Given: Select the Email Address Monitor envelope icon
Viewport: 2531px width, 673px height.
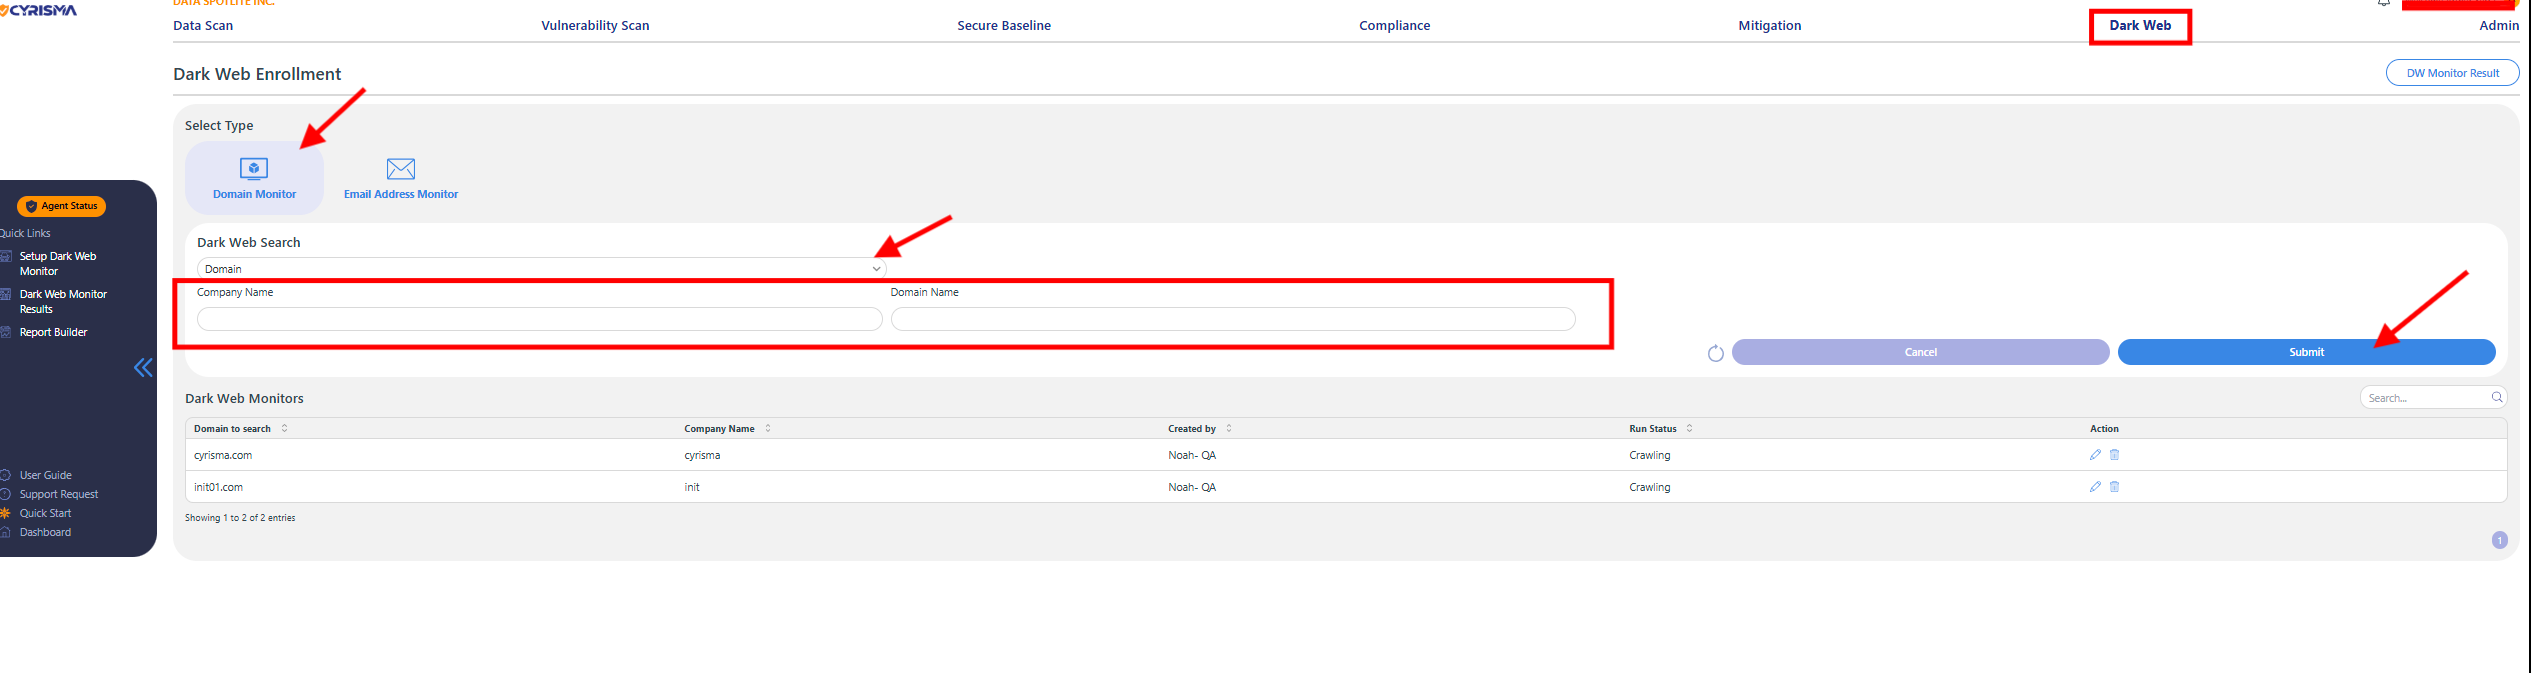Looking at the screenshot, I should (401, 168).
